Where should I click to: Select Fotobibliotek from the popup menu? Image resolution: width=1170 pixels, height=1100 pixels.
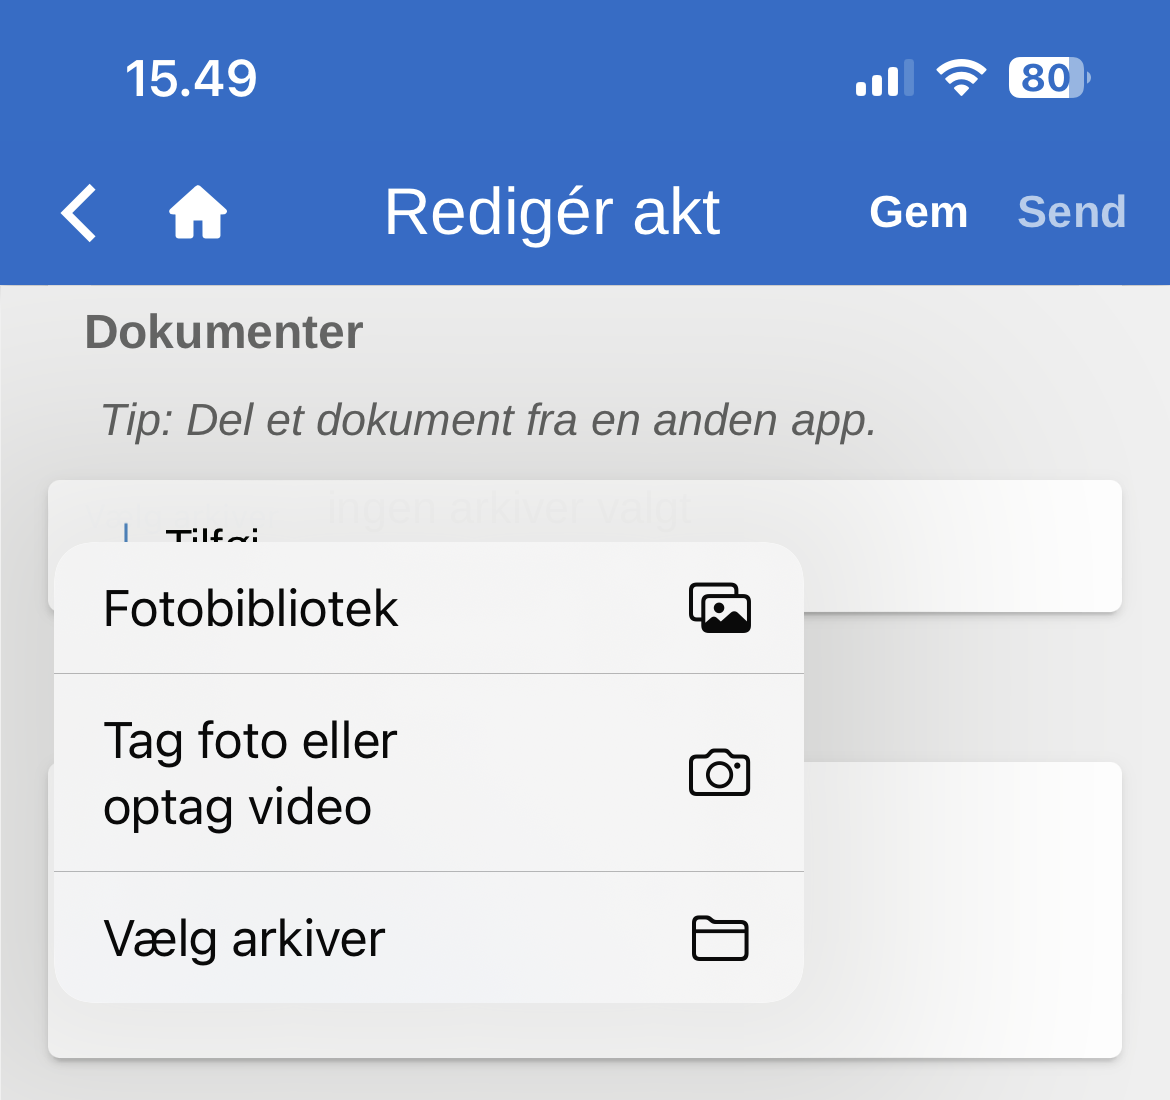(250, 608)
